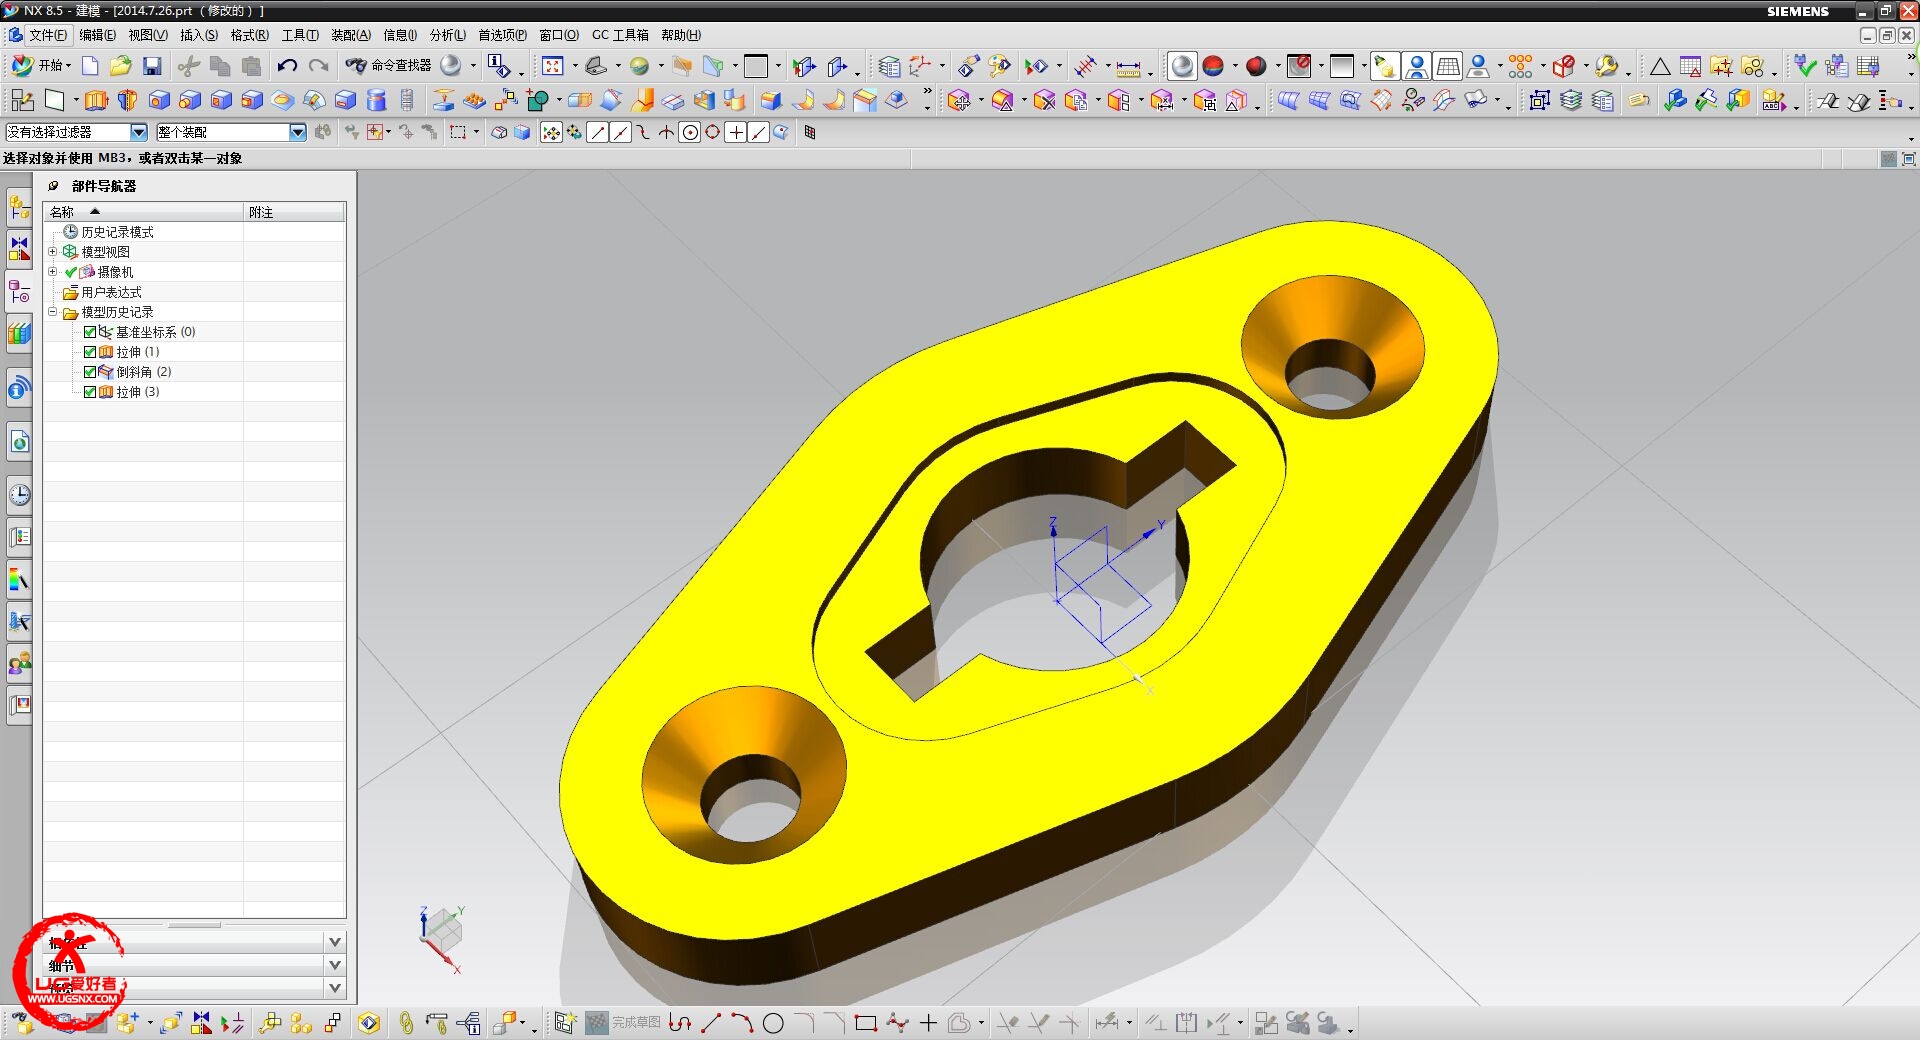Toggle the grid floor display icon
Viewport: 1920px width, 1040px height.
point(1447,66)
